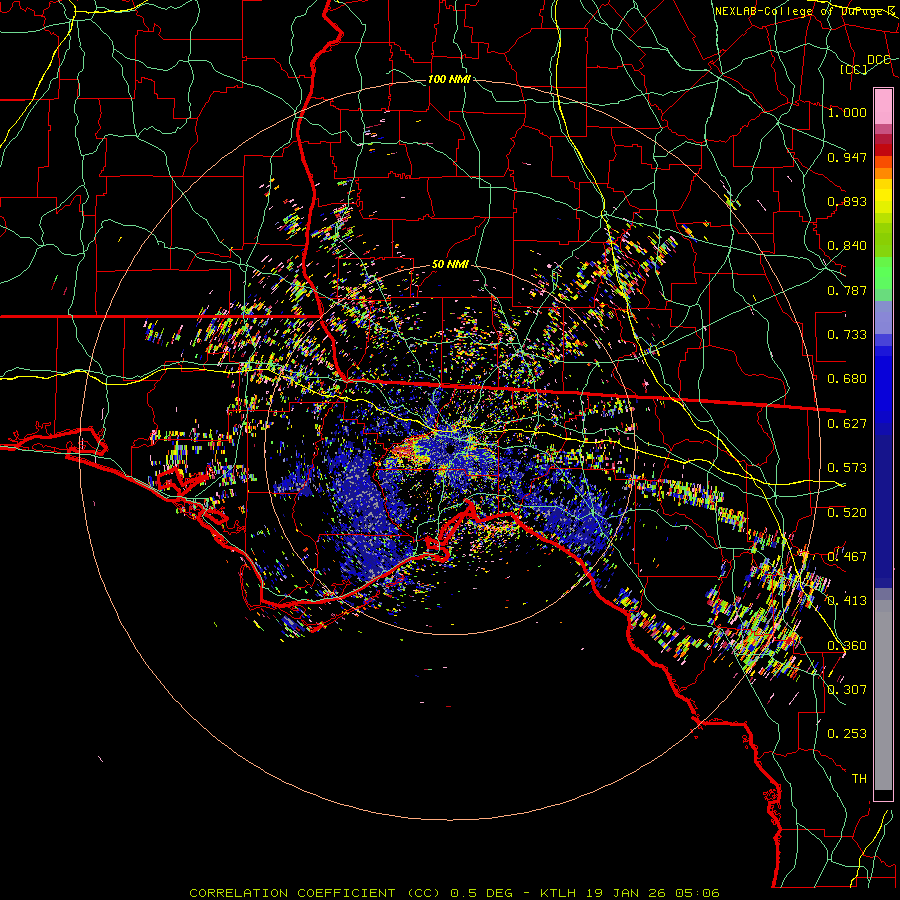Click the 0.733 scale value
Viewport: 900px width, 900px height.
click(847, 335)
